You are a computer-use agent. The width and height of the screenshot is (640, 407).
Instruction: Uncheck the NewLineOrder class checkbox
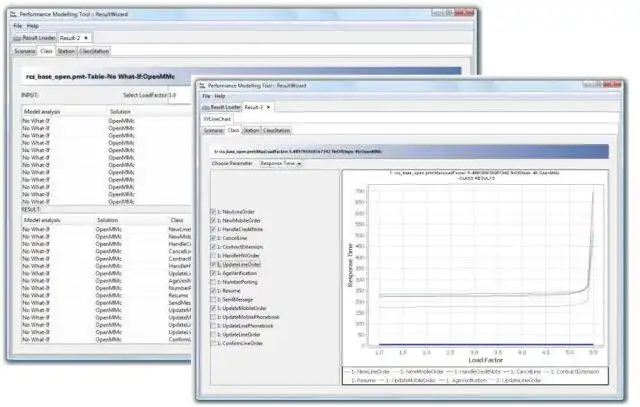tap(213, 212)
